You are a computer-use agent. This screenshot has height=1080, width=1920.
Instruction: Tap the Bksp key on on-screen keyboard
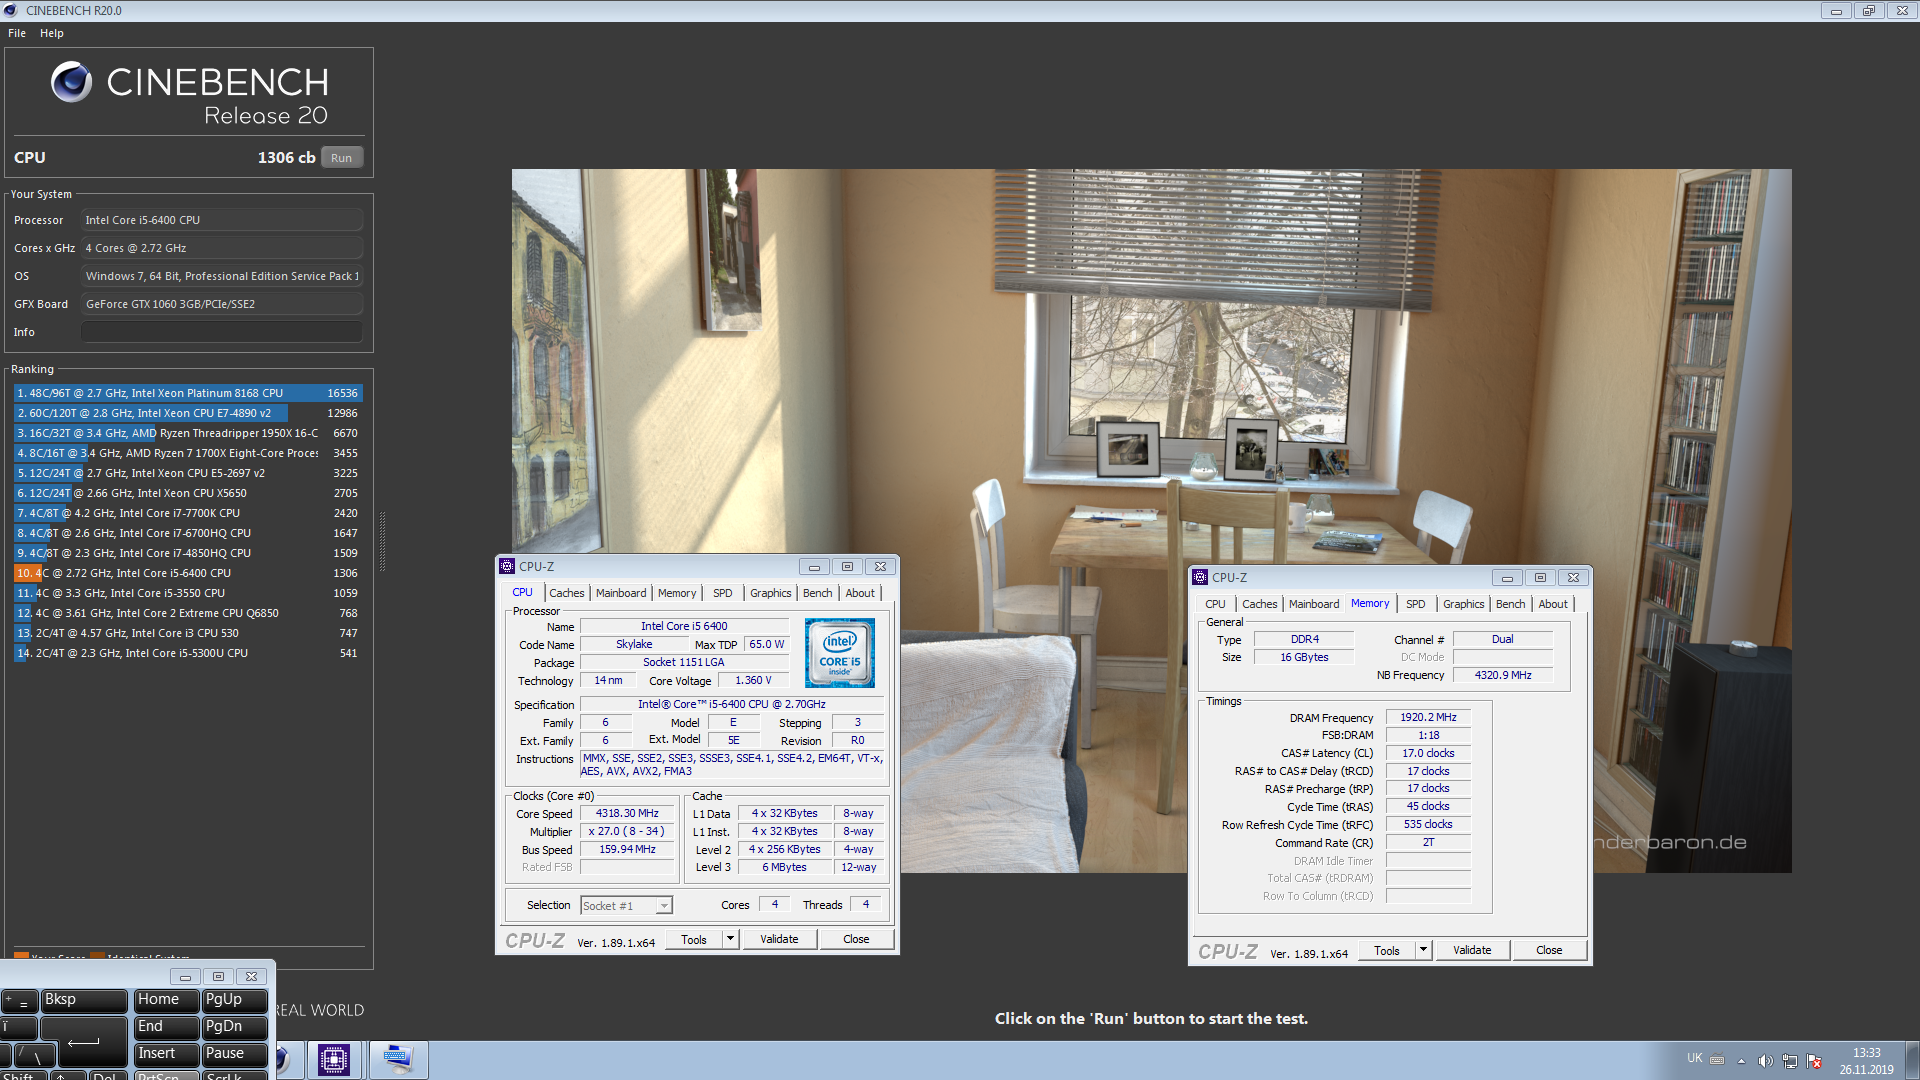coord(84,1000)
